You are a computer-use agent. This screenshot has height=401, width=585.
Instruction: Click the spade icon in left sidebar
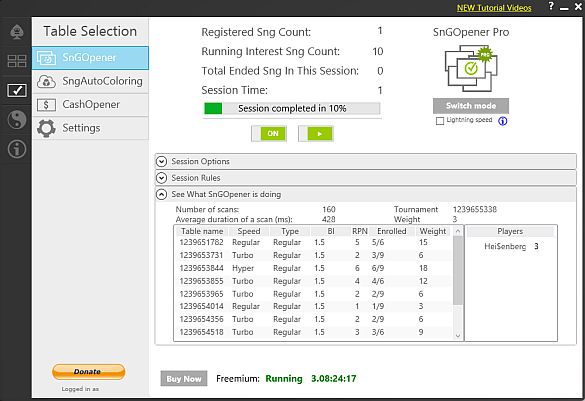point(17,32)
